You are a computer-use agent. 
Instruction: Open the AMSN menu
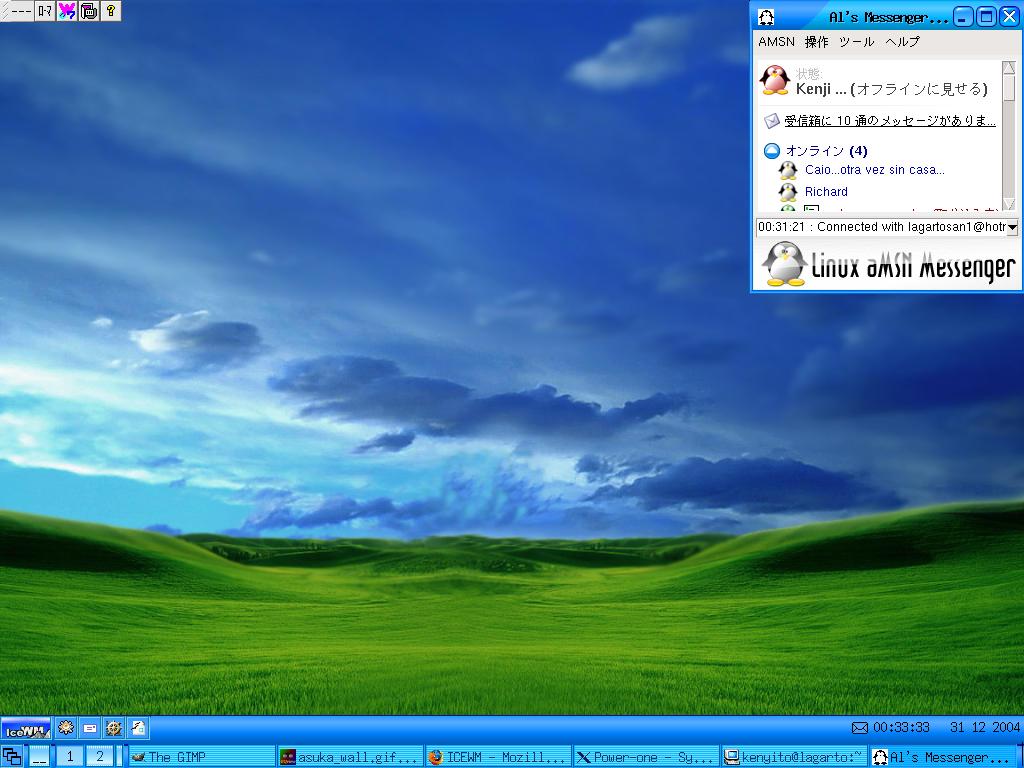[x=776, y=42]
